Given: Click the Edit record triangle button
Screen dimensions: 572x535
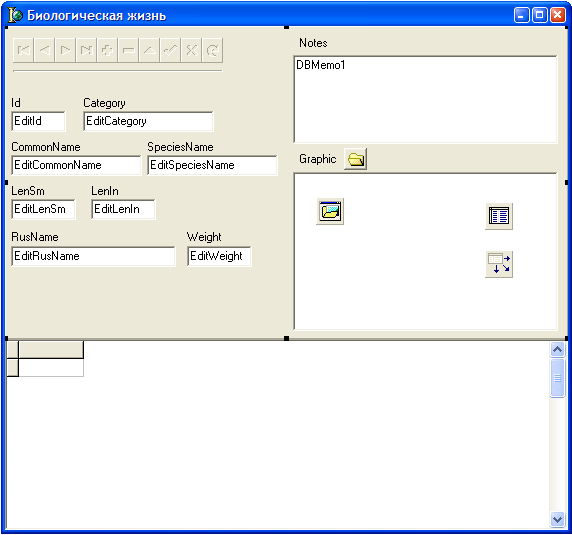Looking at the screenshot, I should [150, 50].
